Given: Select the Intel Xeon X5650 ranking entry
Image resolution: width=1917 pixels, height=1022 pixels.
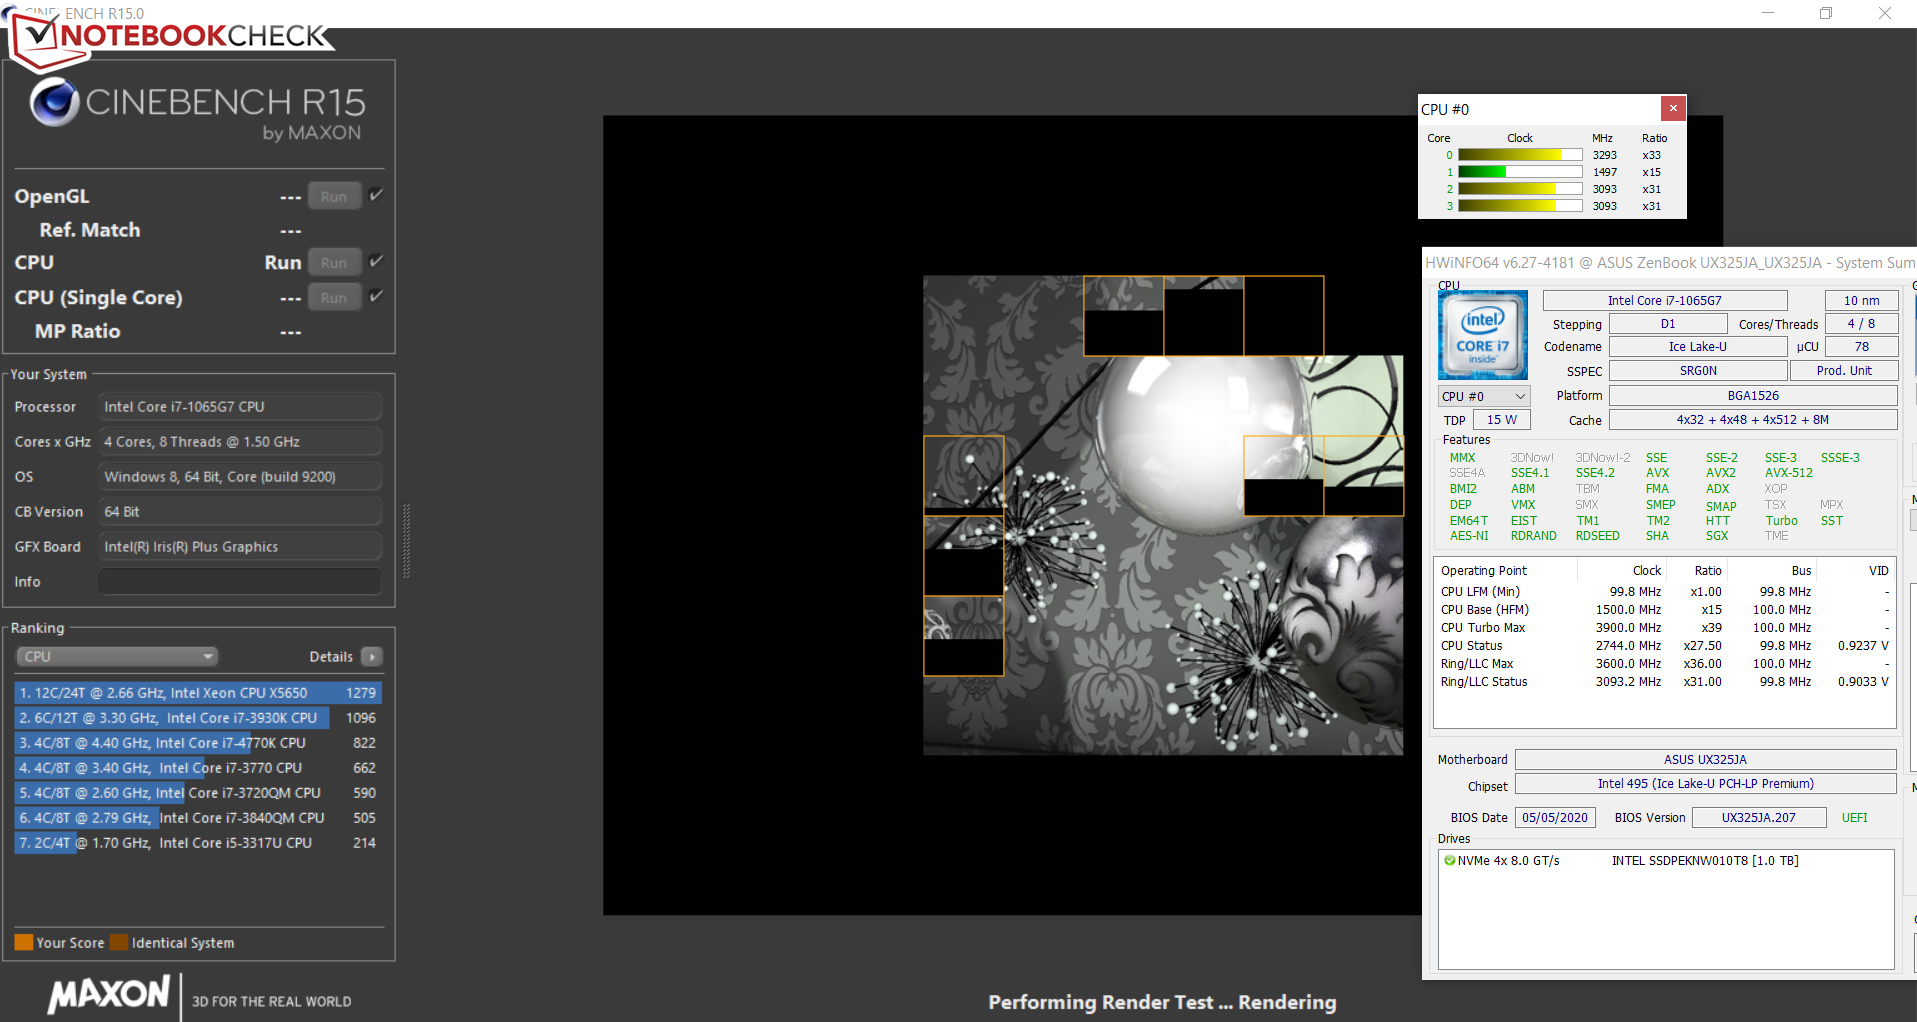Looking at the screenshot, I should 197,693.
